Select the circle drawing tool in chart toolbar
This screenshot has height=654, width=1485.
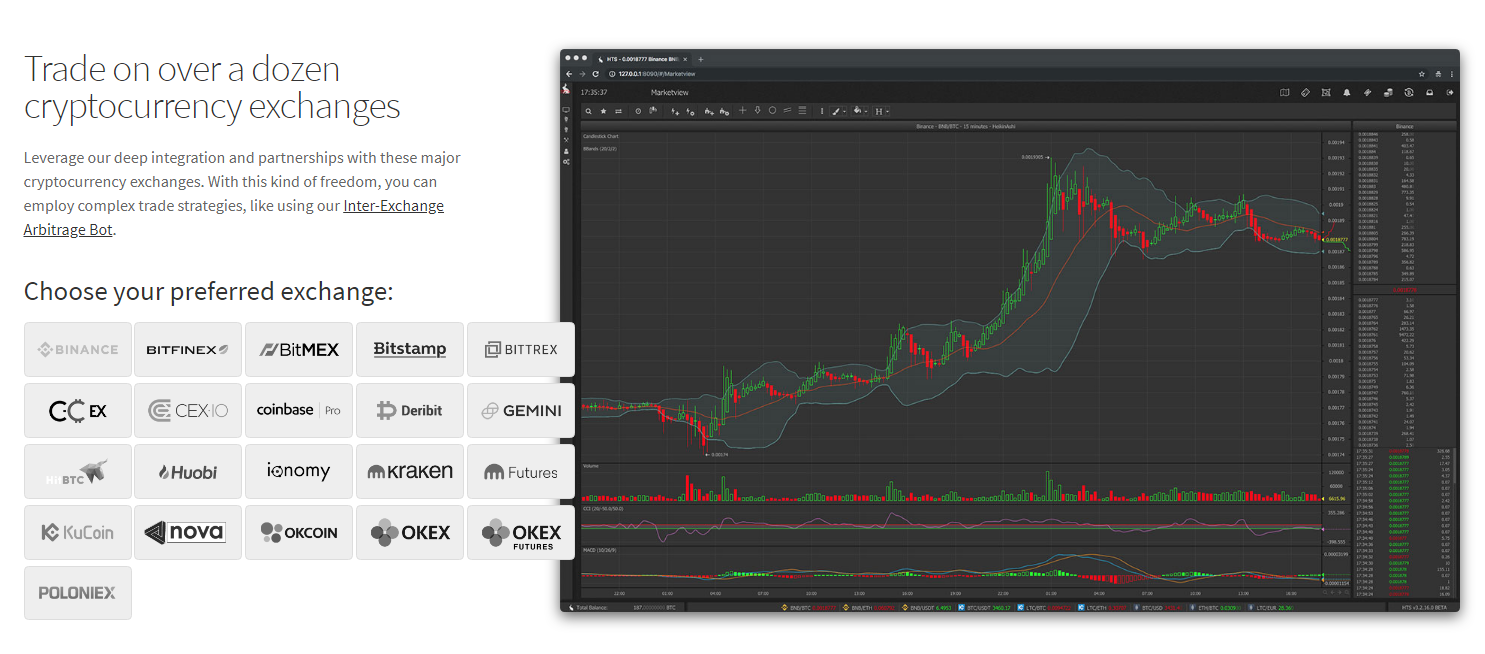tap(772, 110)
